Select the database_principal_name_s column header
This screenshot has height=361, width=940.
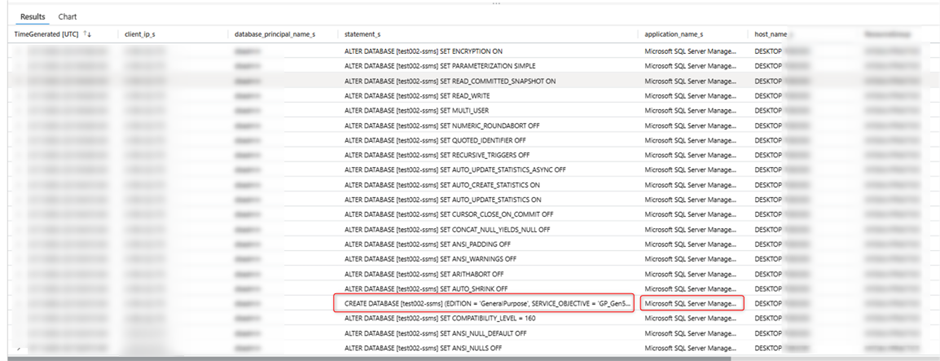tap(275, 35)
